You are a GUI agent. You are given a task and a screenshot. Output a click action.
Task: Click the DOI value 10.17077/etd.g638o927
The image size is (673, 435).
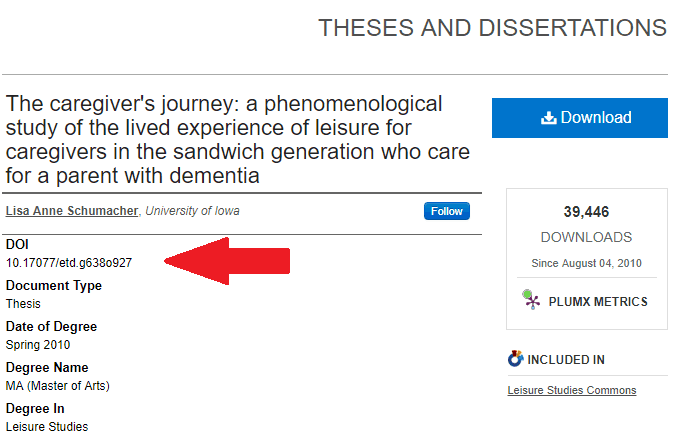coord(69,262)
